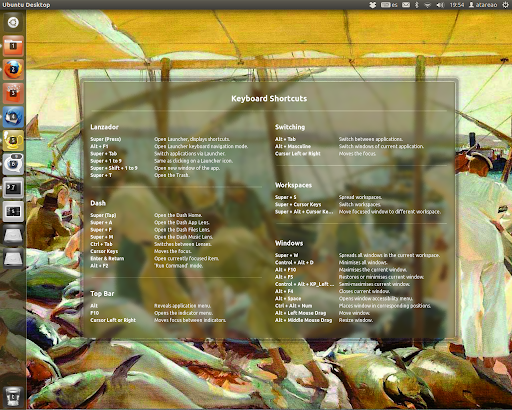Click the 'F10' Top Bar shortcut entry
Screen dimensions: 512x410
[x=95, y=313]
